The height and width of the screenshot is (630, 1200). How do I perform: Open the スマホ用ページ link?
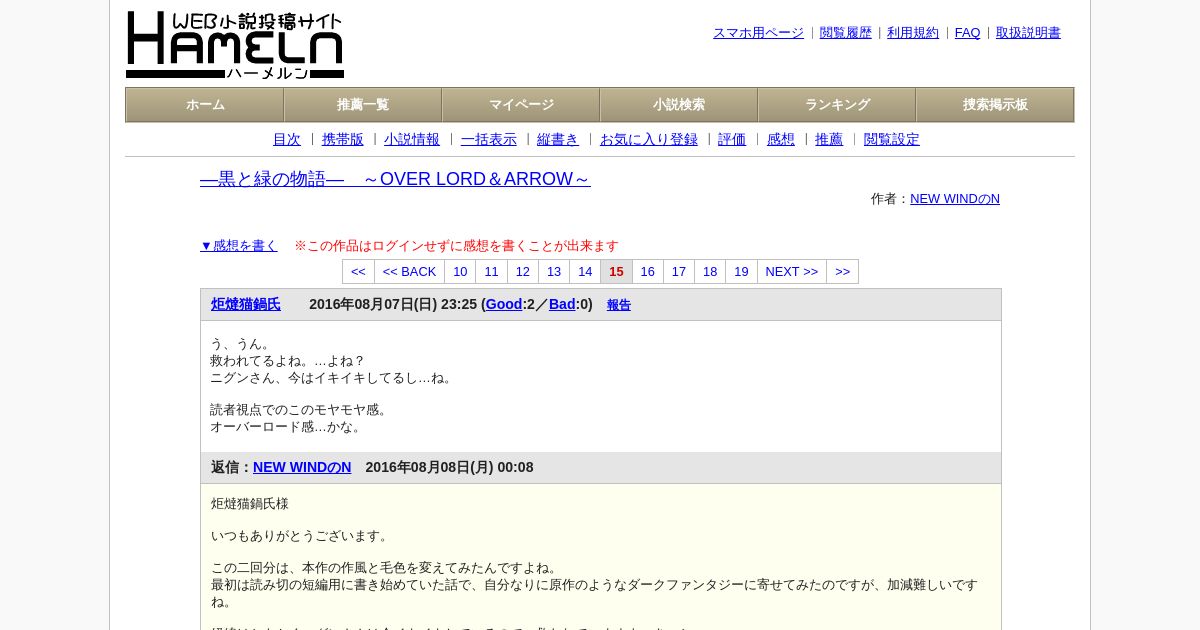(758, 33)
